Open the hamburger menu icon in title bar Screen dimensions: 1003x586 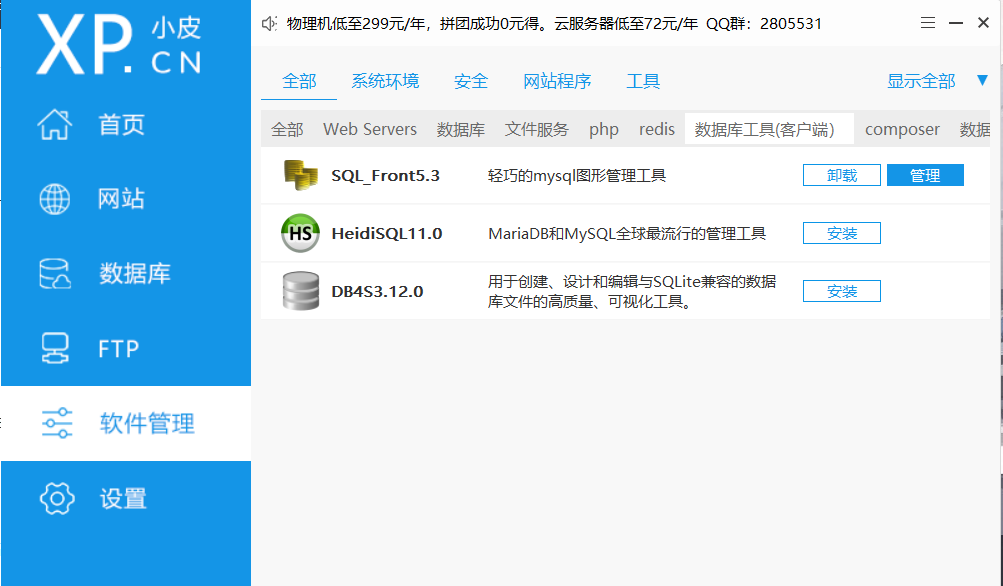coord(928,23)
